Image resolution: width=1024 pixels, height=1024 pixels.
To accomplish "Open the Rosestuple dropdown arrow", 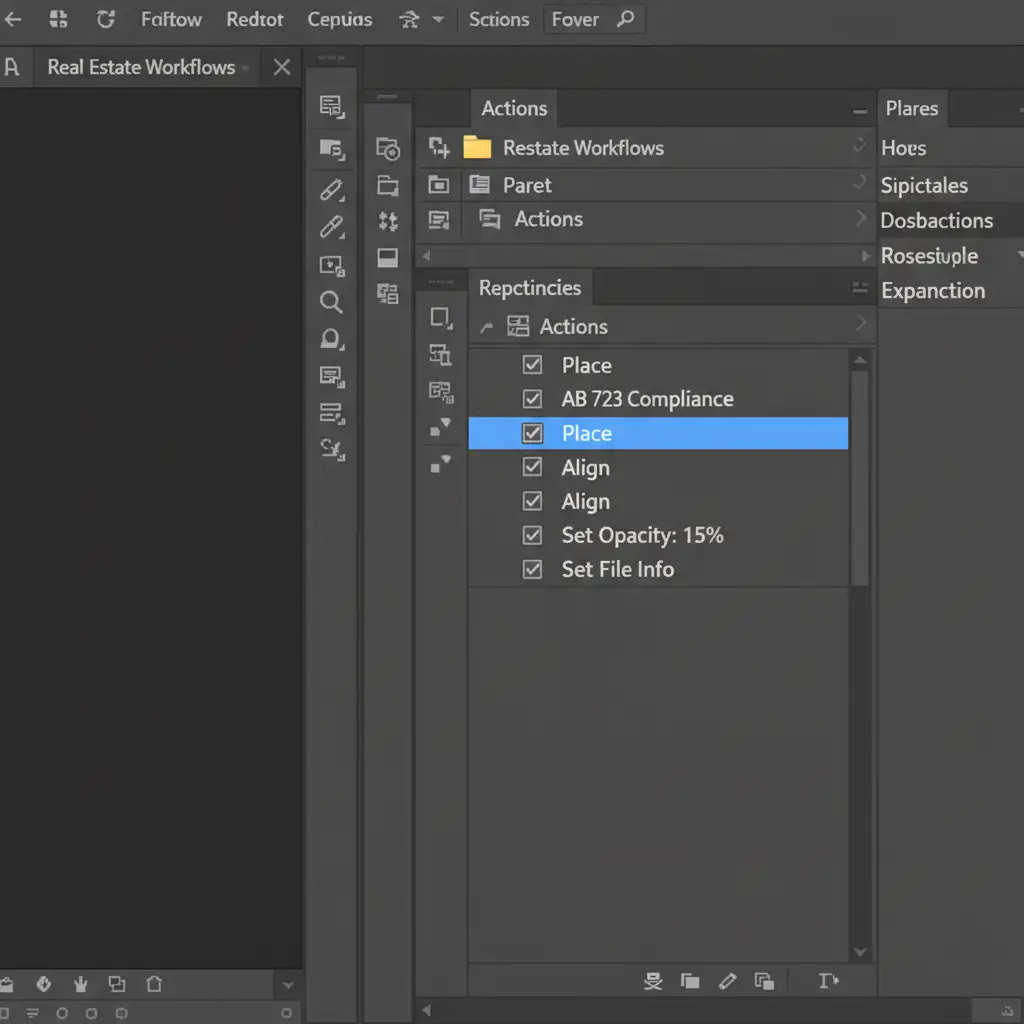I will click(x=1019, y=256).
